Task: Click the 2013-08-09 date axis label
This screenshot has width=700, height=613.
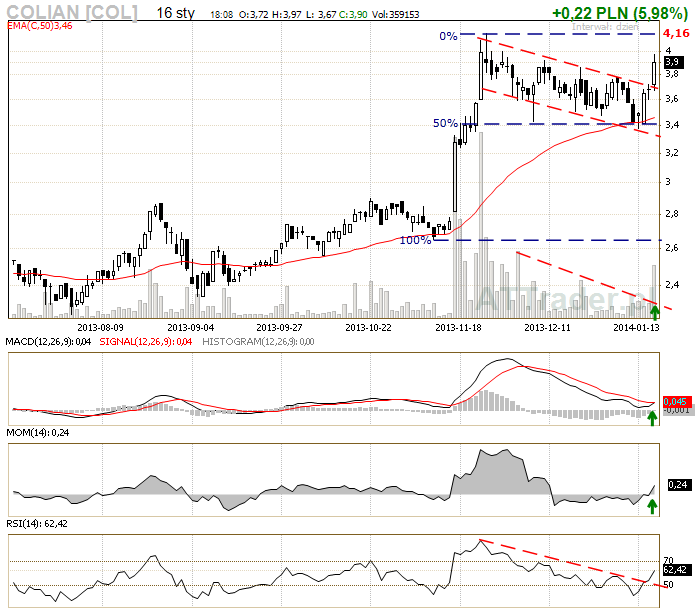Action: coord(100,328)
